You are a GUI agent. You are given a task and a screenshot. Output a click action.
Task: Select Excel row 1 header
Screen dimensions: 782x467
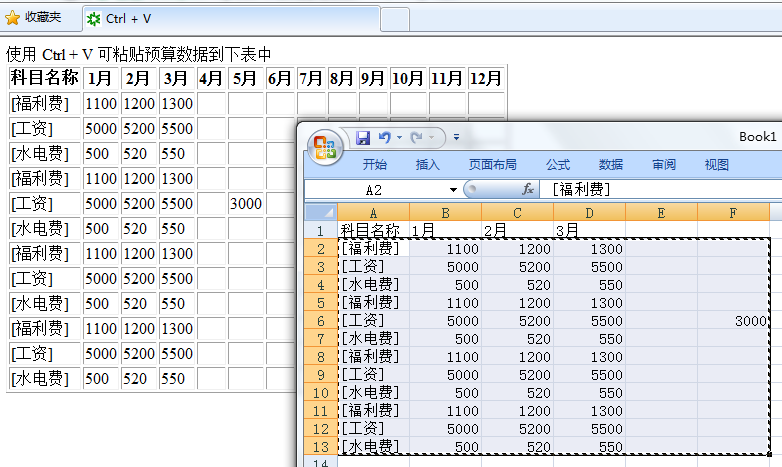click(321, 231)
